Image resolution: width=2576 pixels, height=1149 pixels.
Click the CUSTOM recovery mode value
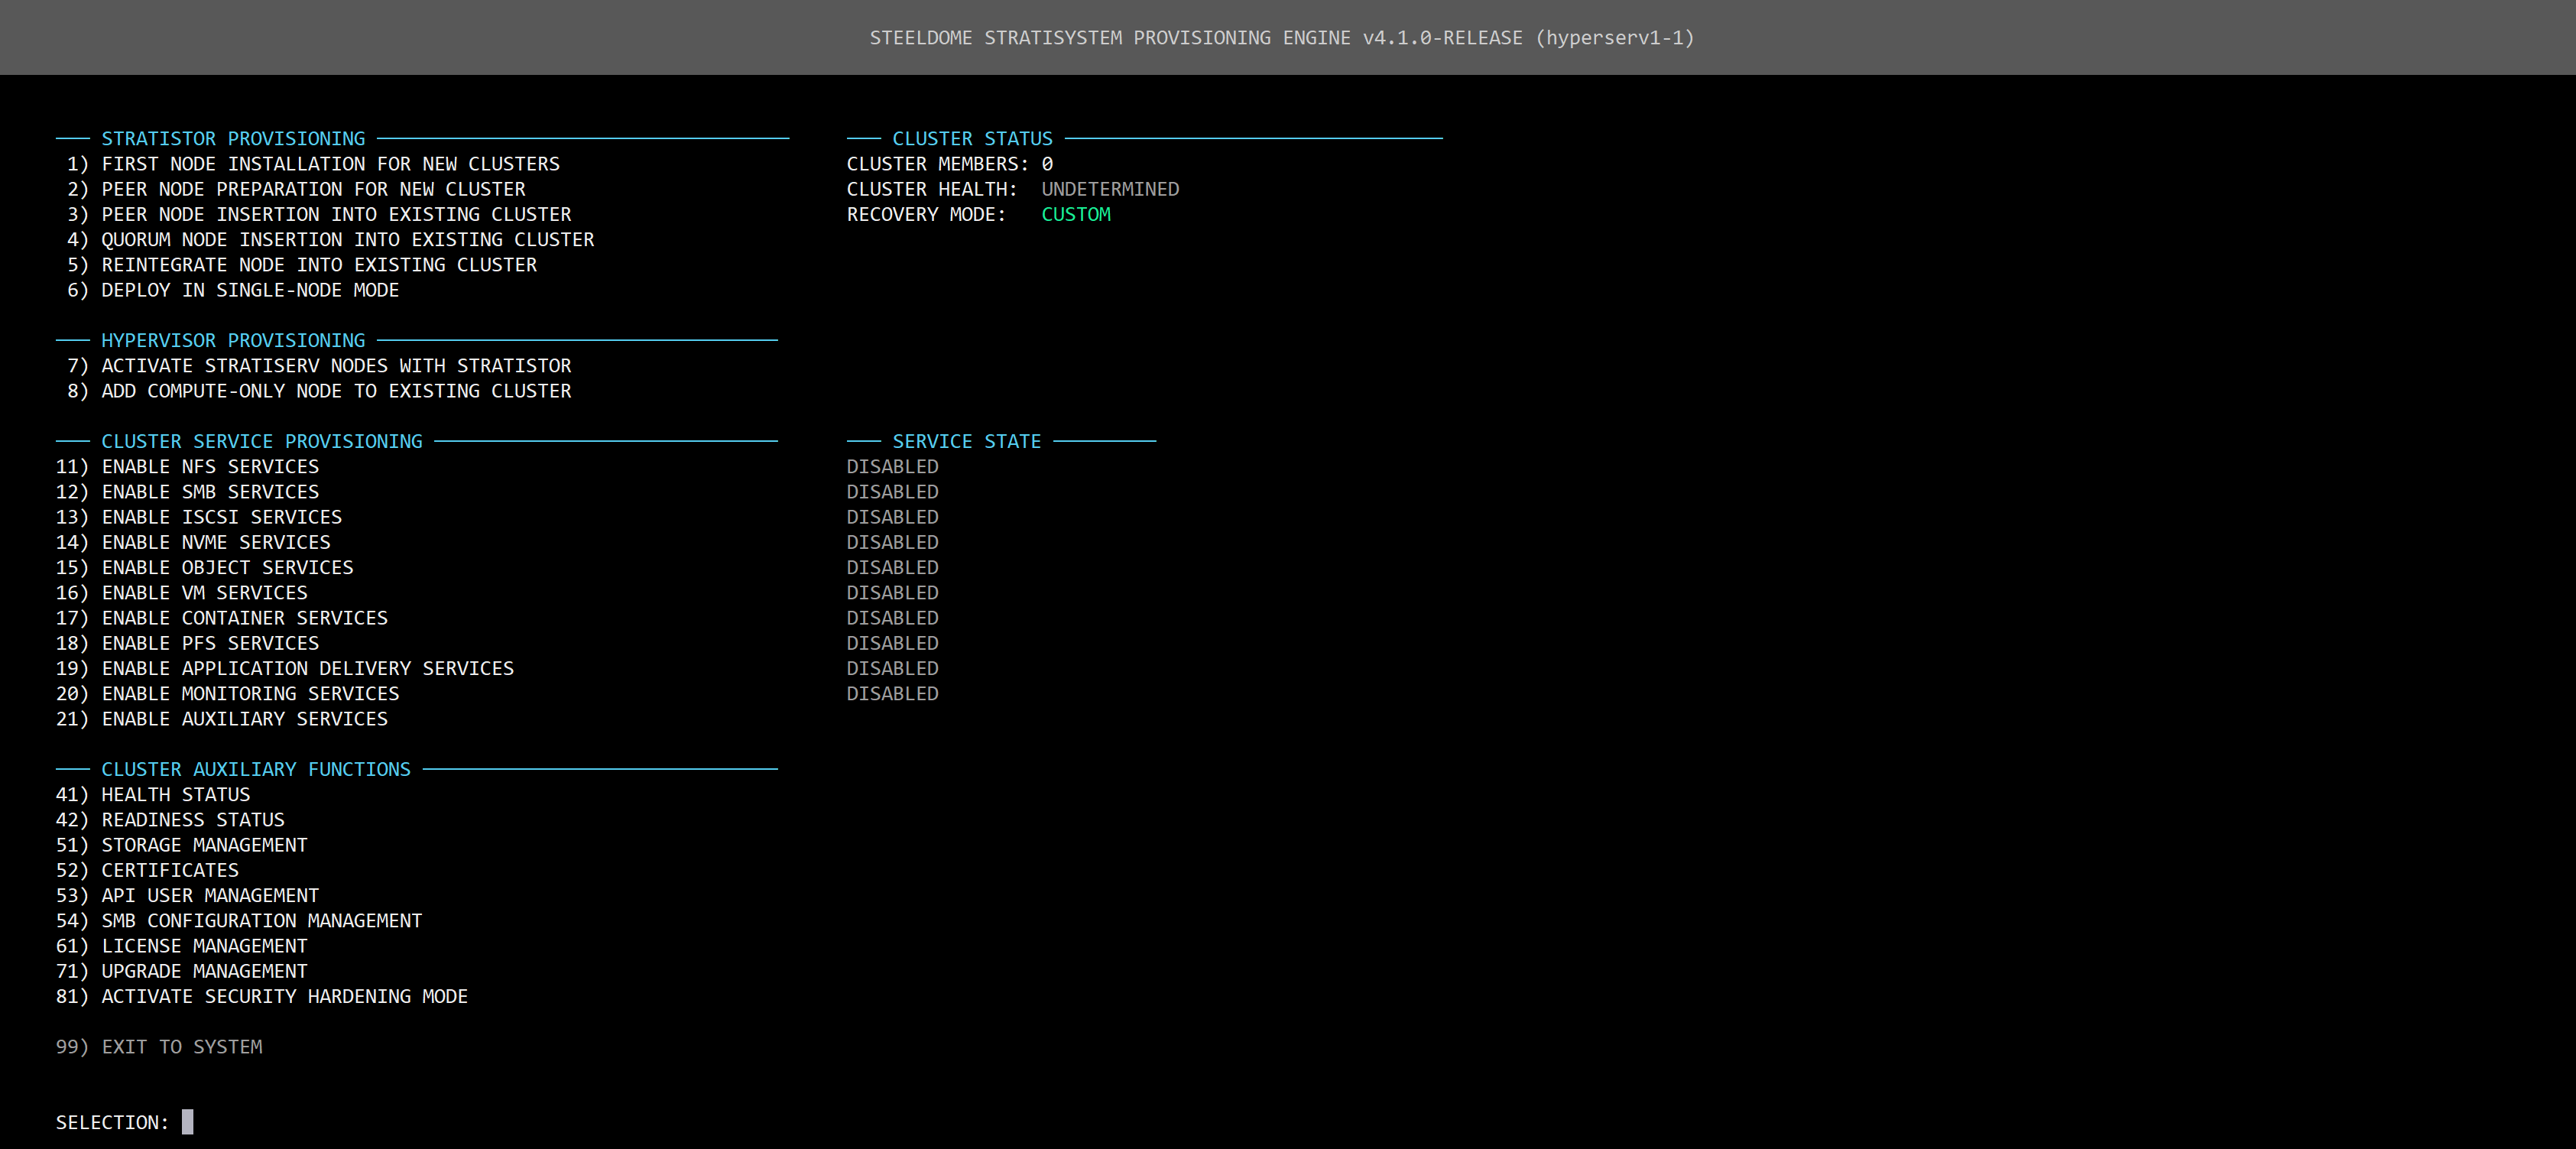(x=1075, y=215)
